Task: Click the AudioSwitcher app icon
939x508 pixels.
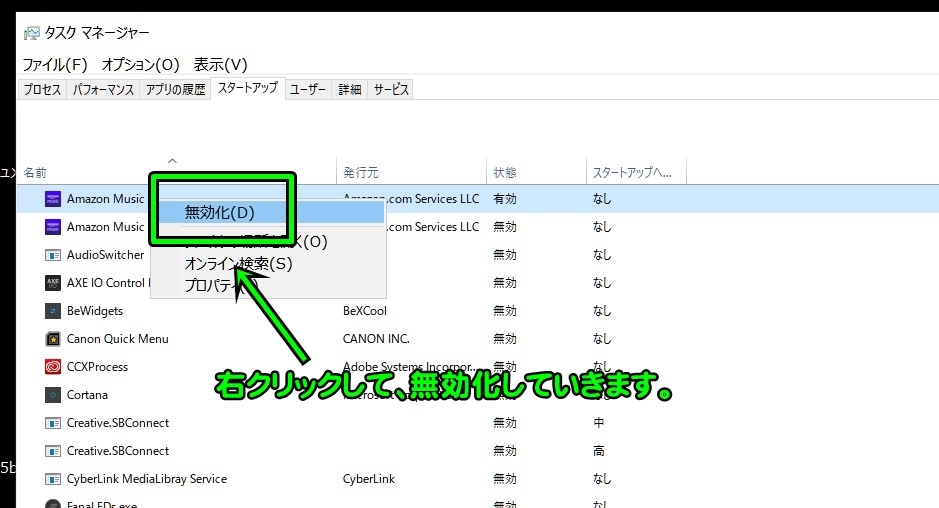Action: coord(53,255)
